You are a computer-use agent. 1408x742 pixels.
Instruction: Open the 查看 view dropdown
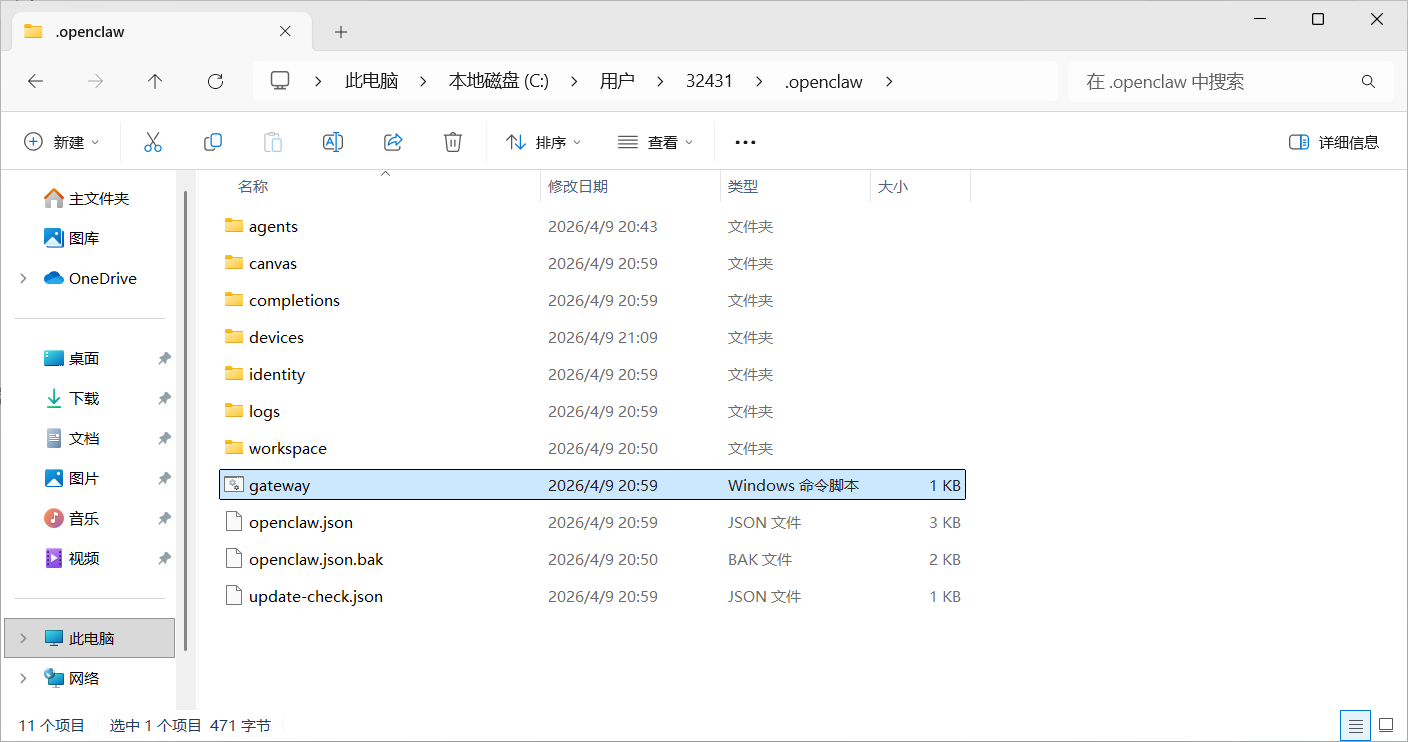[655, 141]
